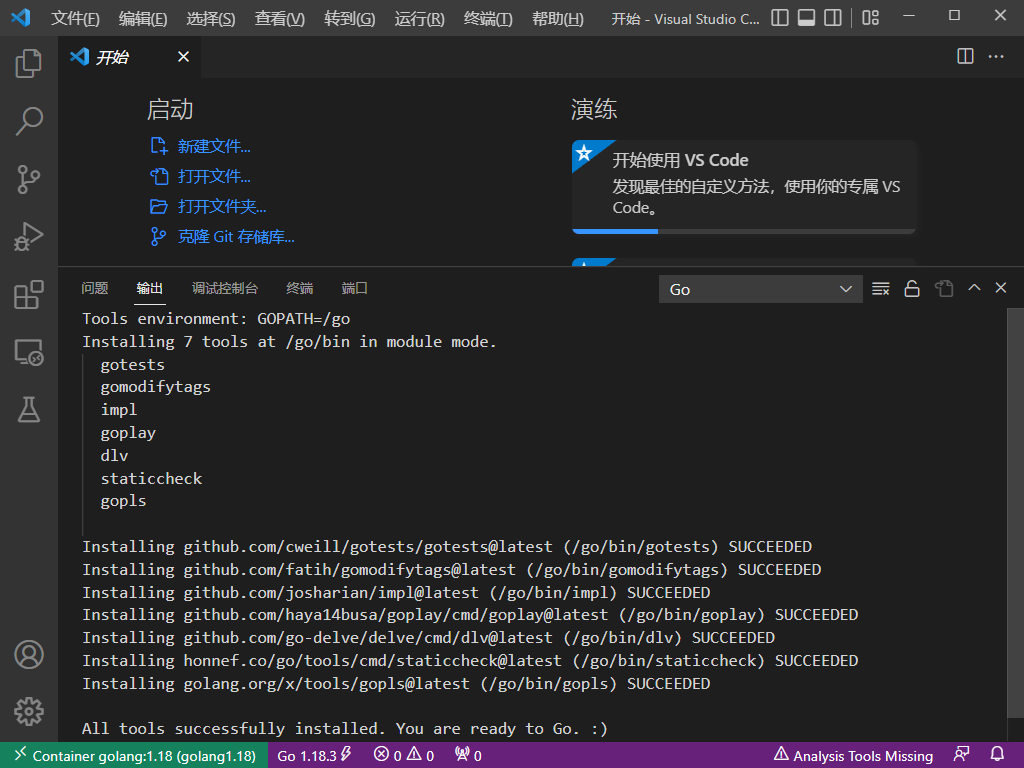Switch to the 调试控制台 panel tab

coord(225,288)
